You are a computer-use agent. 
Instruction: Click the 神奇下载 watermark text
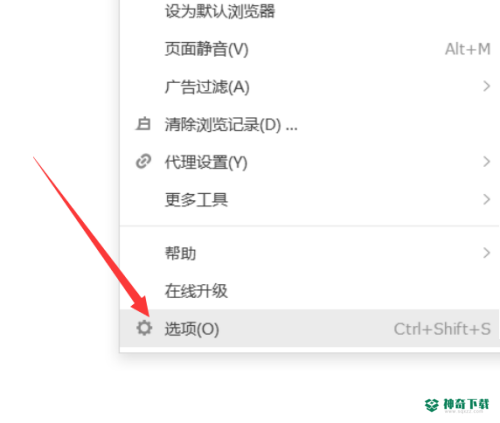click(x=466, y=404)
